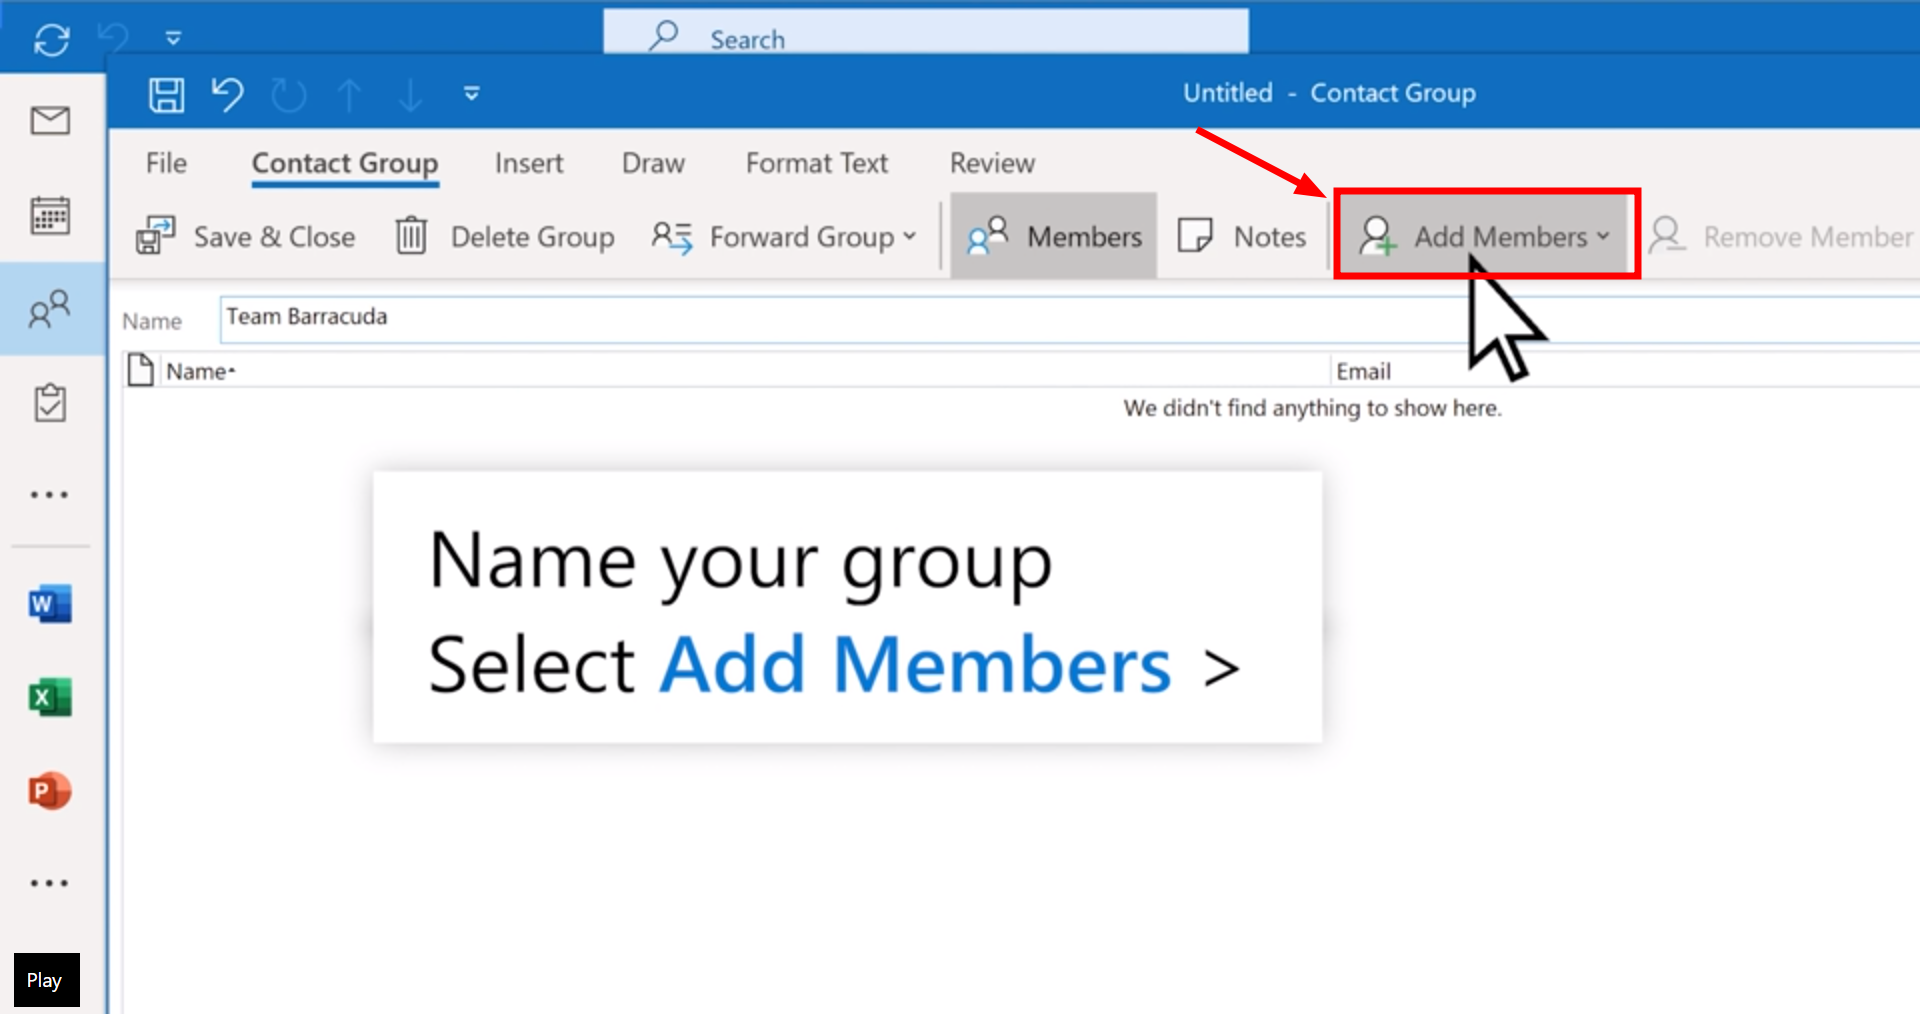This screenshot has height=1014, width=1920.
Task: Open the Insert ribbon tab
Action: (x=528, y=162)
